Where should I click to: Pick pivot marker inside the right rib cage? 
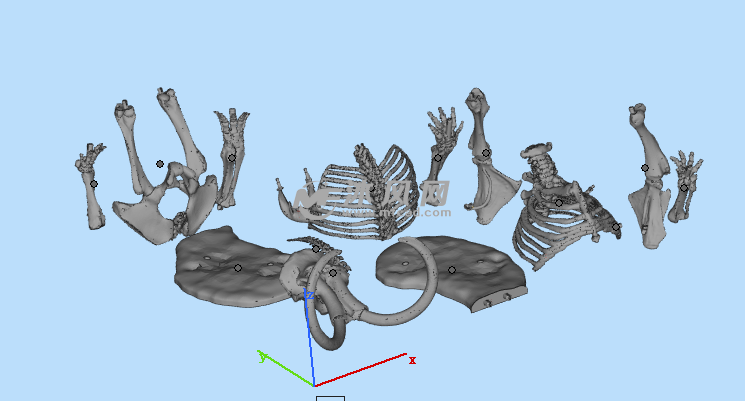(x=559, y=203)
